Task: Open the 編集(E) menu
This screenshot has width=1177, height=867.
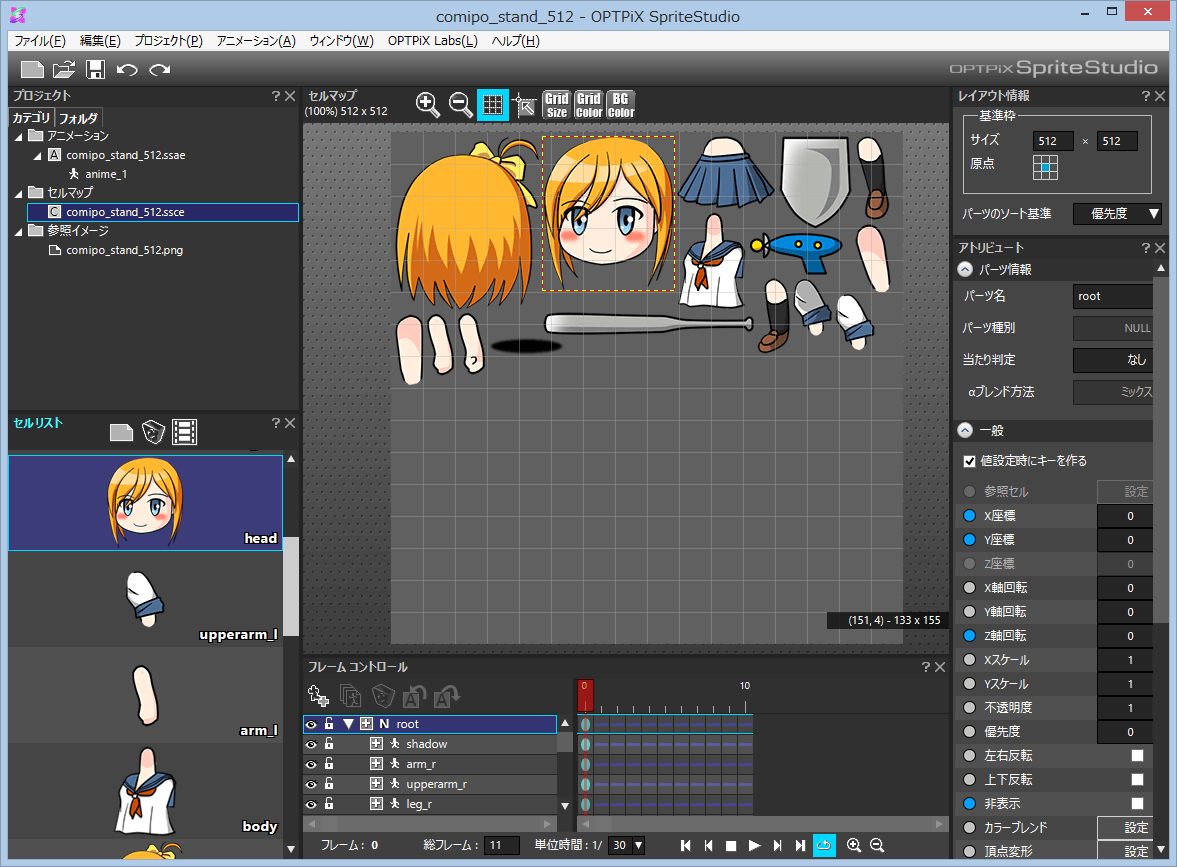Action: pyautogui.click(x=100, y=41)
